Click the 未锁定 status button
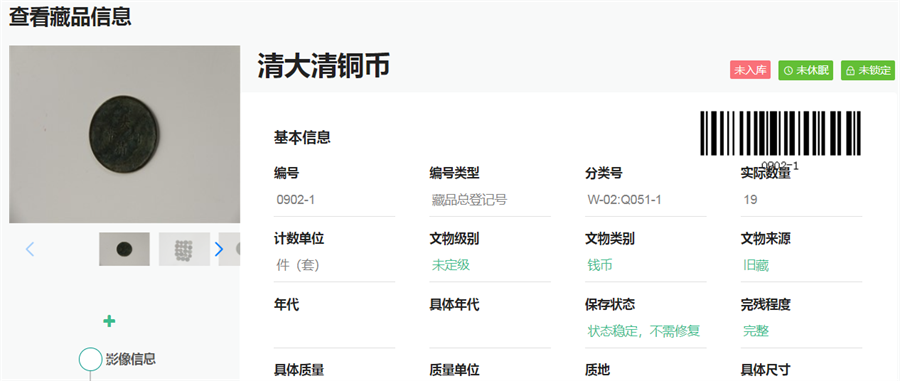The height and width of the screenshot is (381, 900). [x=868, y=70]
